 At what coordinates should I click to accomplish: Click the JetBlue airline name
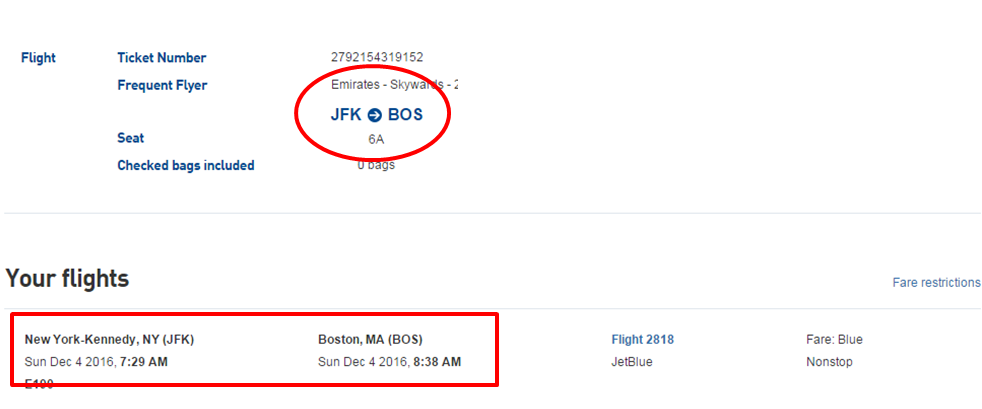632,361
